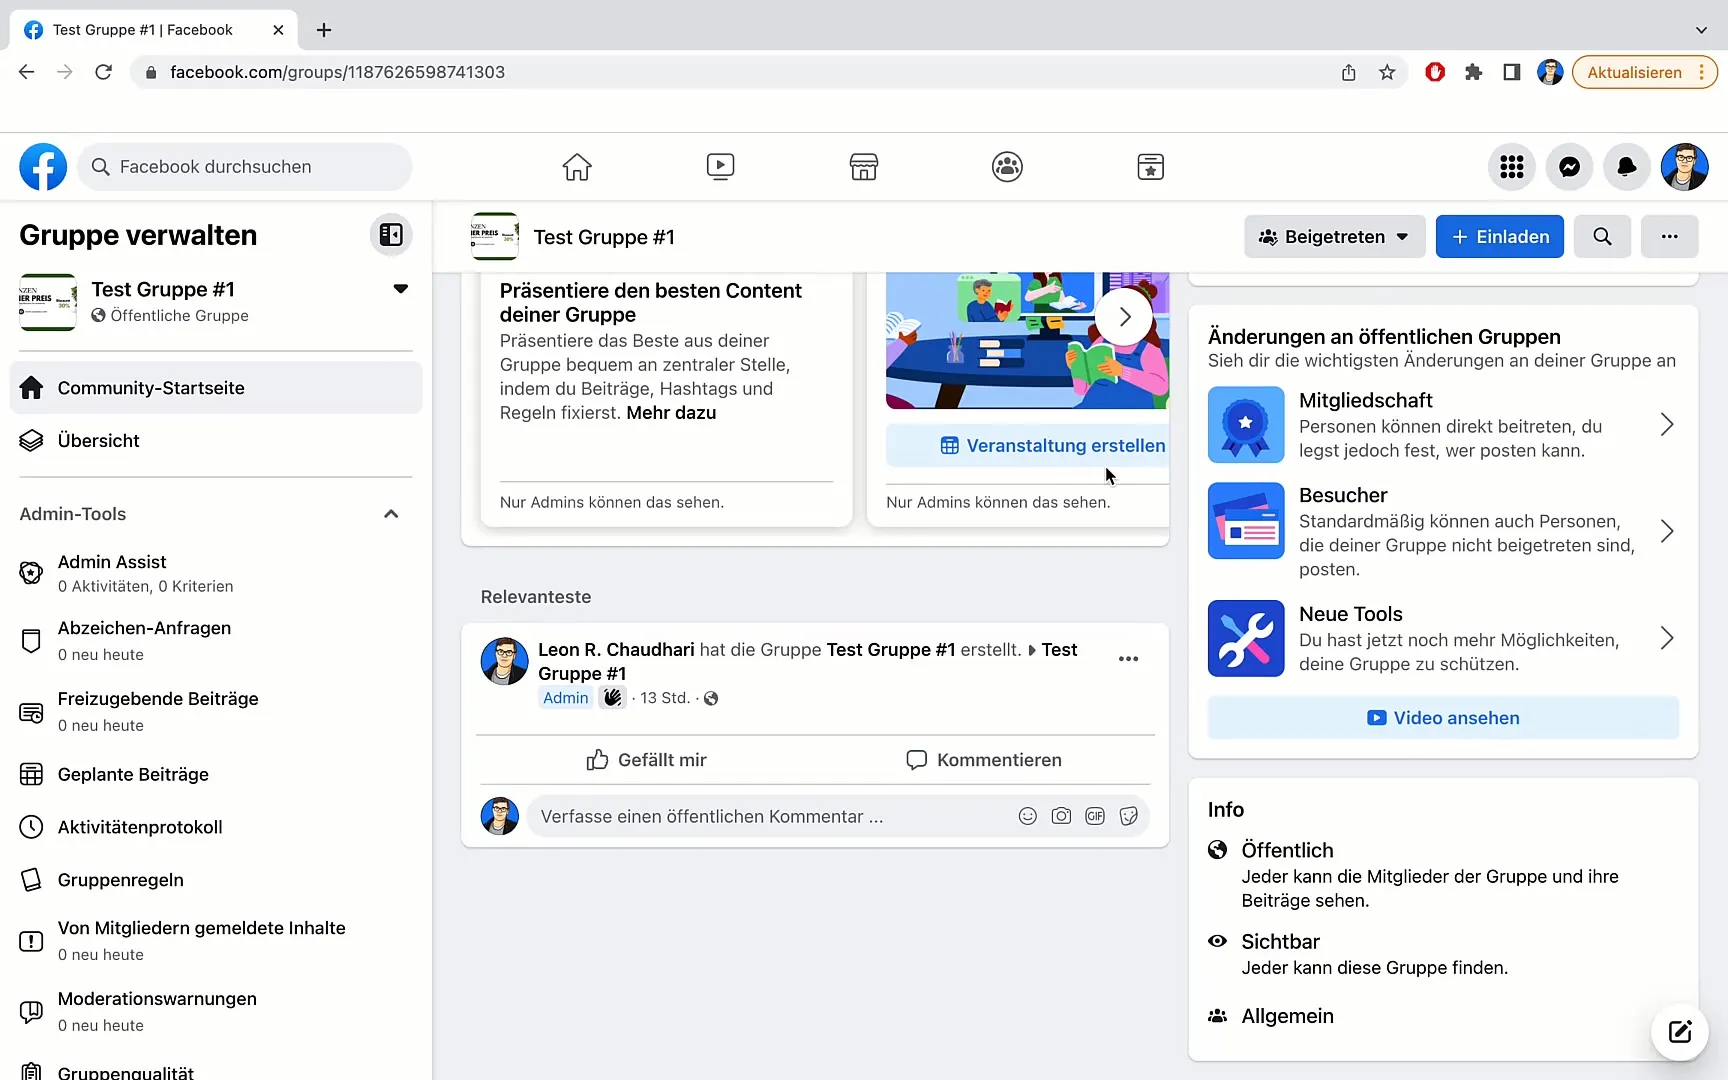Add a sticker to the comment
The image size is (1728, 1080).
coord(1129,816)
